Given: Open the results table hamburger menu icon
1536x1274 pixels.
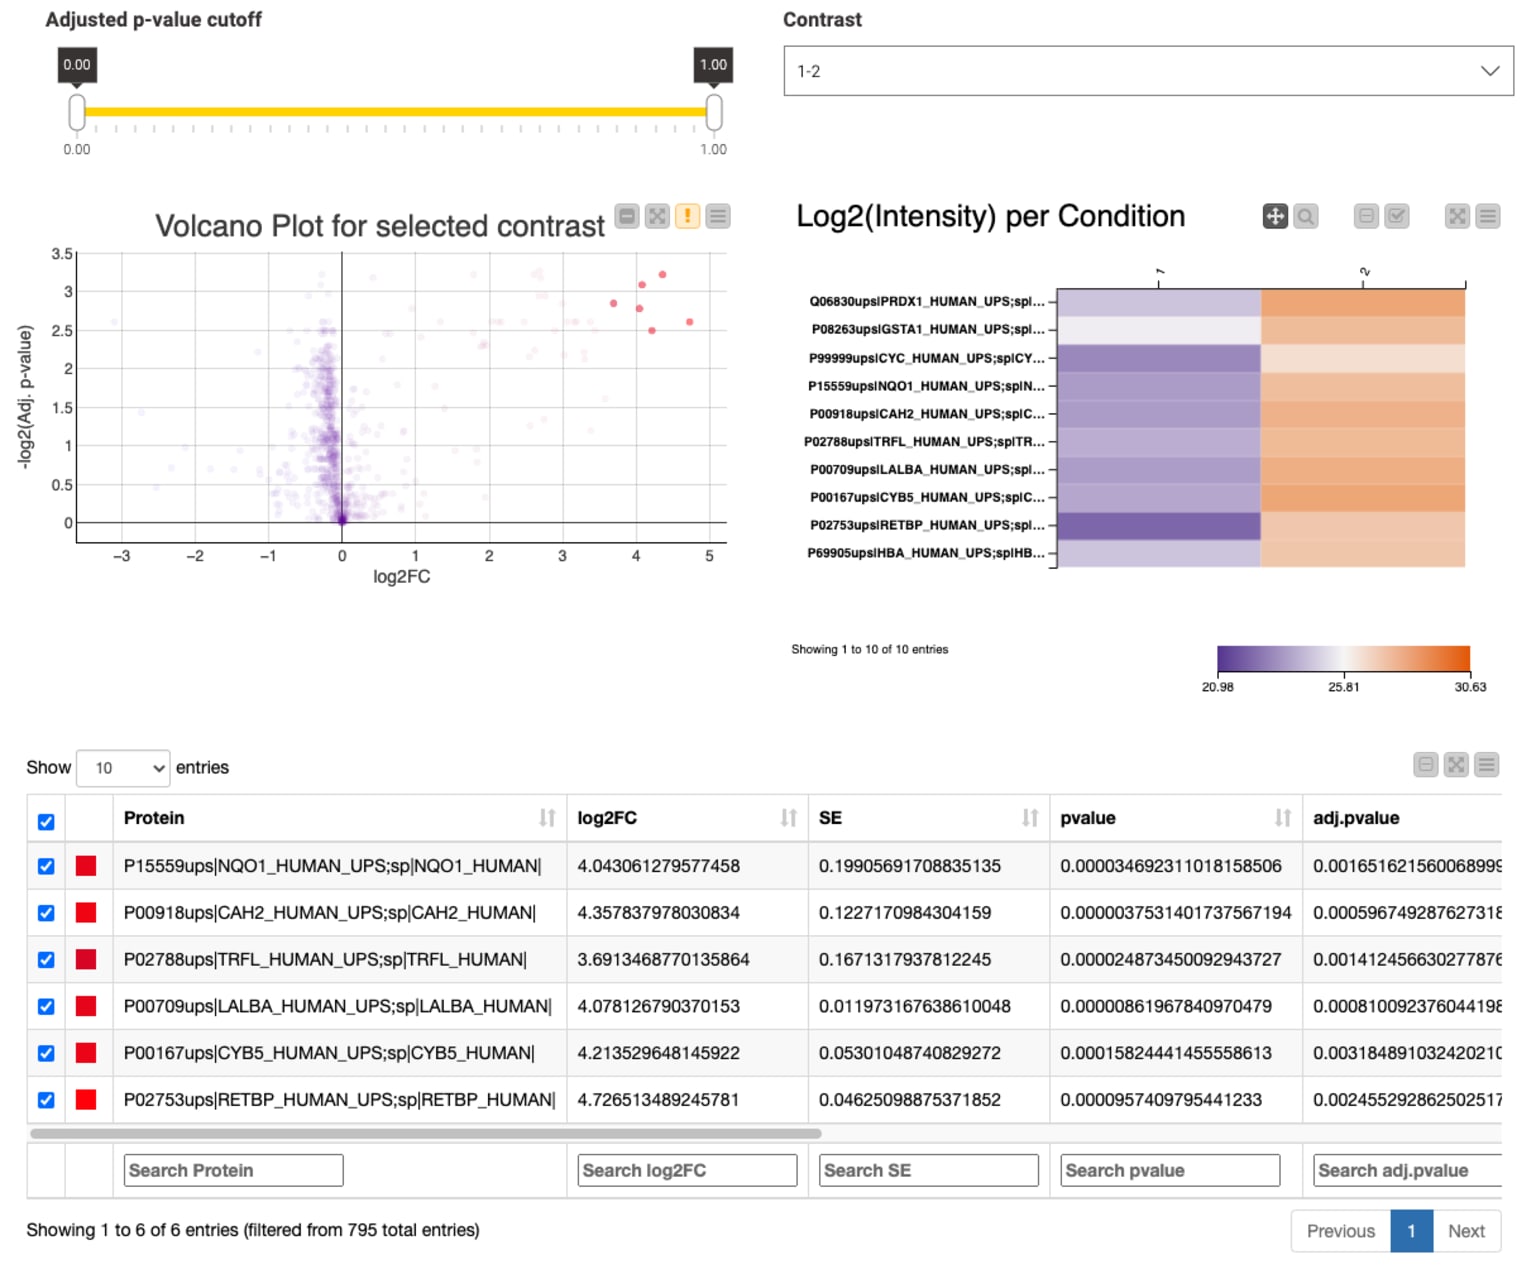Looking at the screenshot, I should click(x=1487, y=765).
